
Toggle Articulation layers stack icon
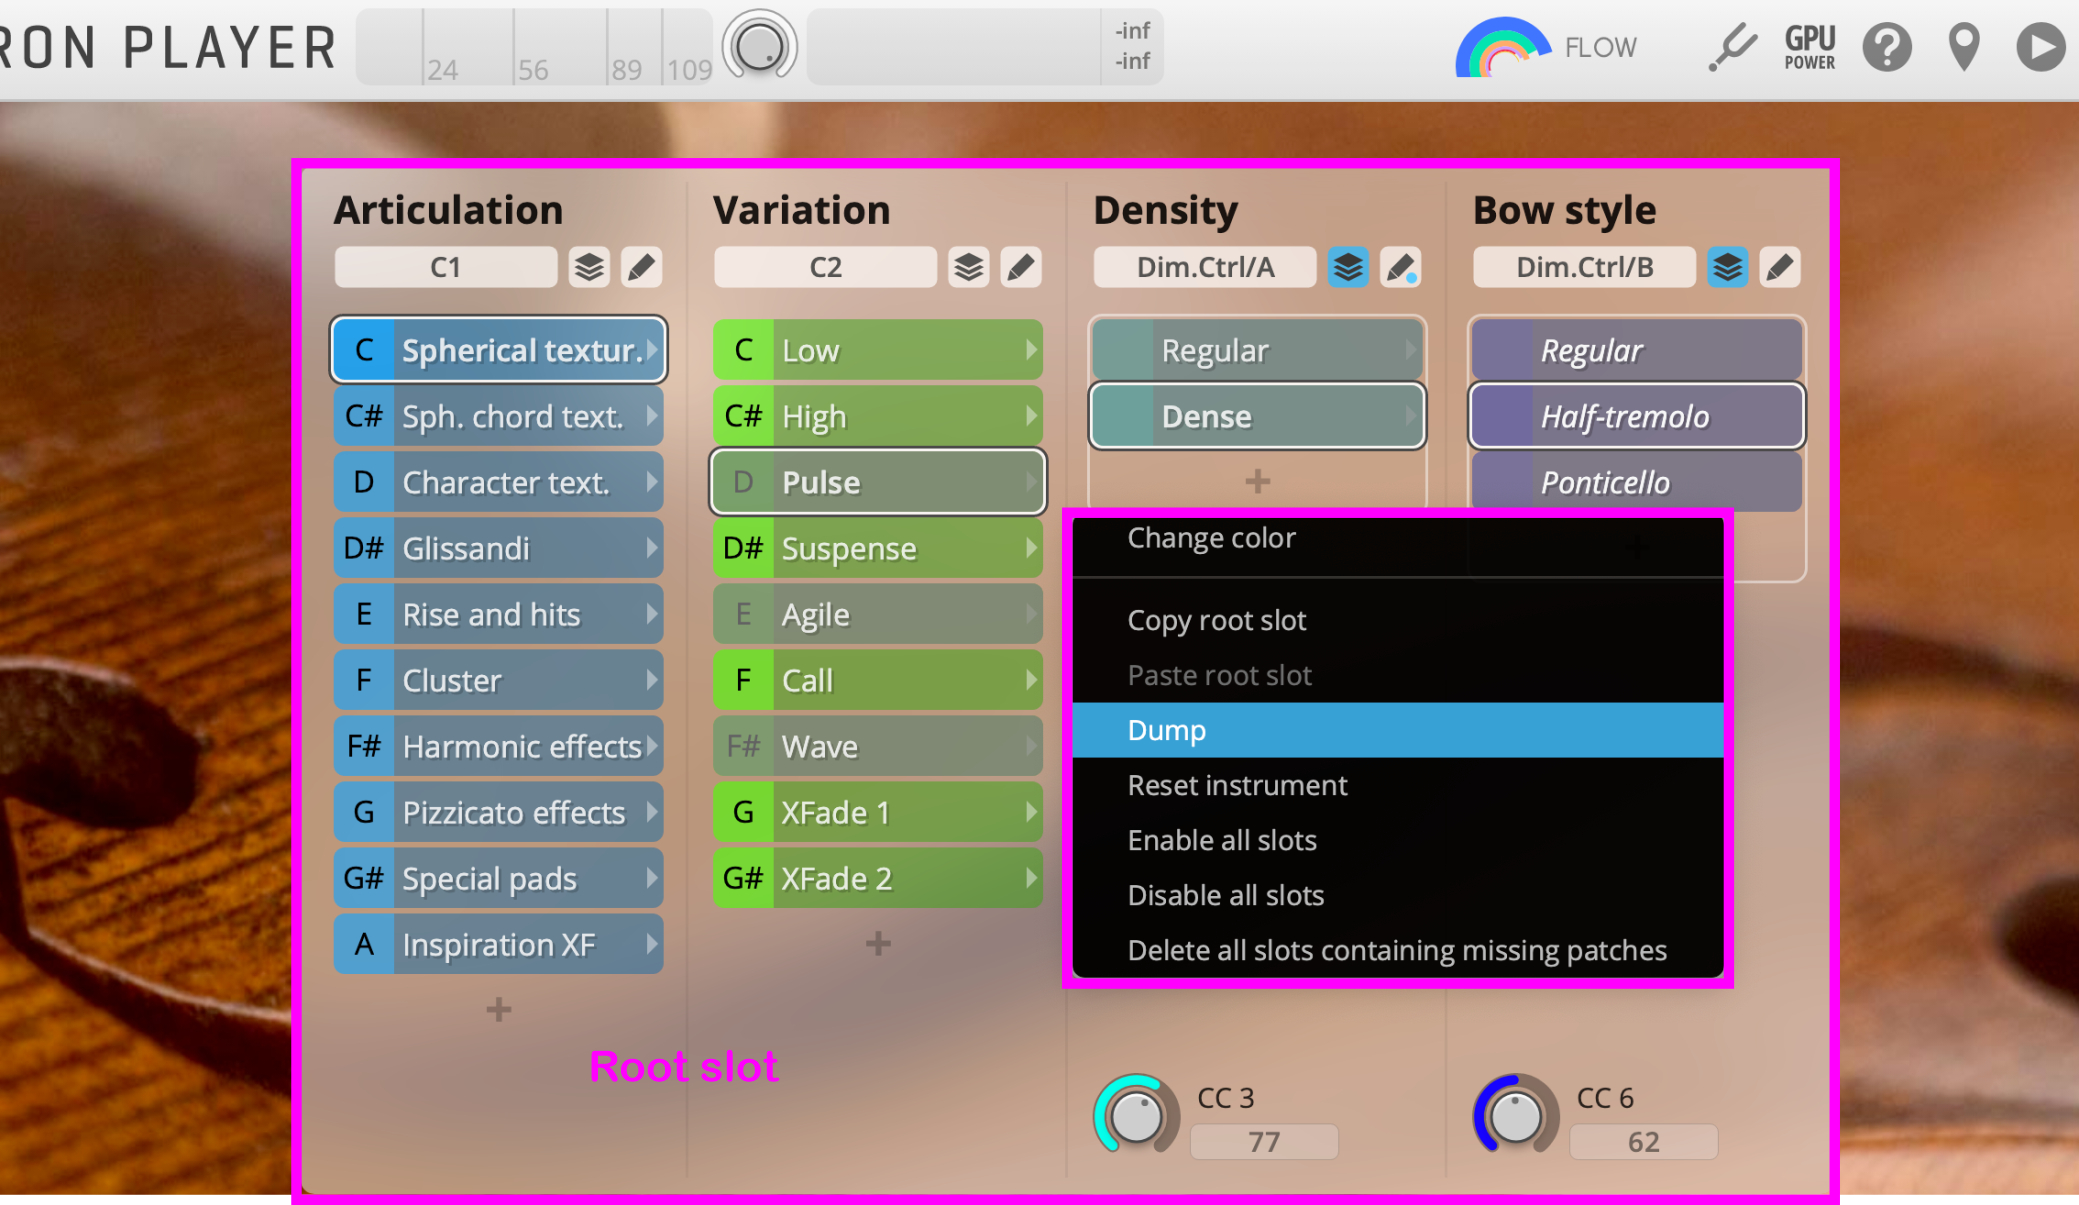589,267
